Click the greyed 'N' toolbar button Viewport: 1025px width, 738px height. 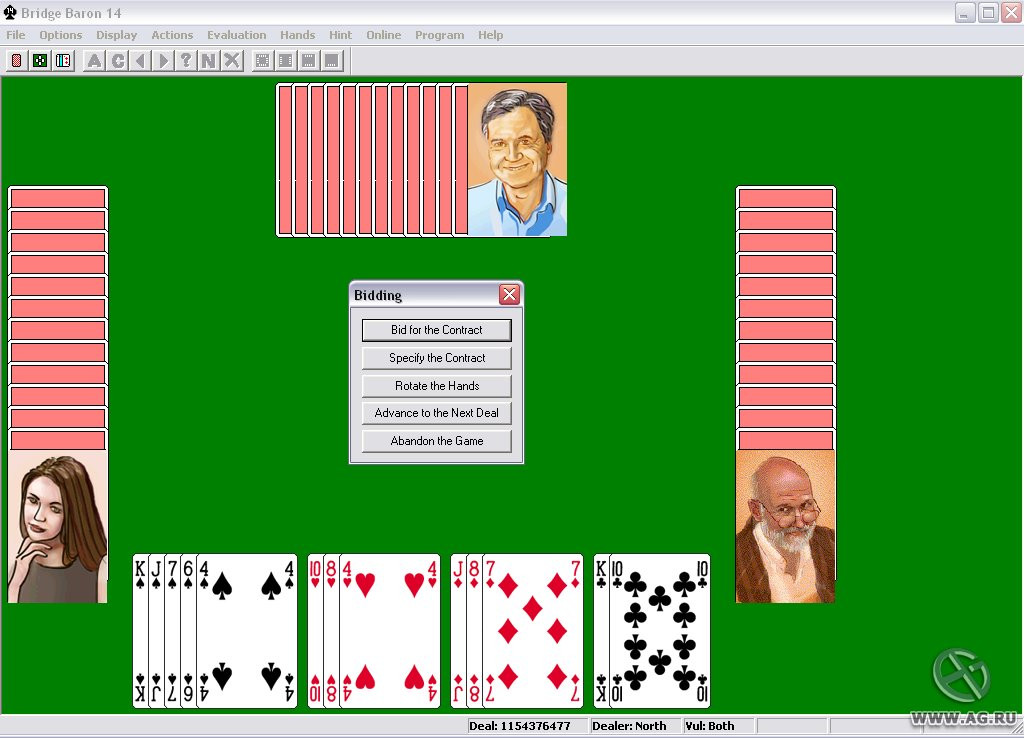[x=209, y=61]
